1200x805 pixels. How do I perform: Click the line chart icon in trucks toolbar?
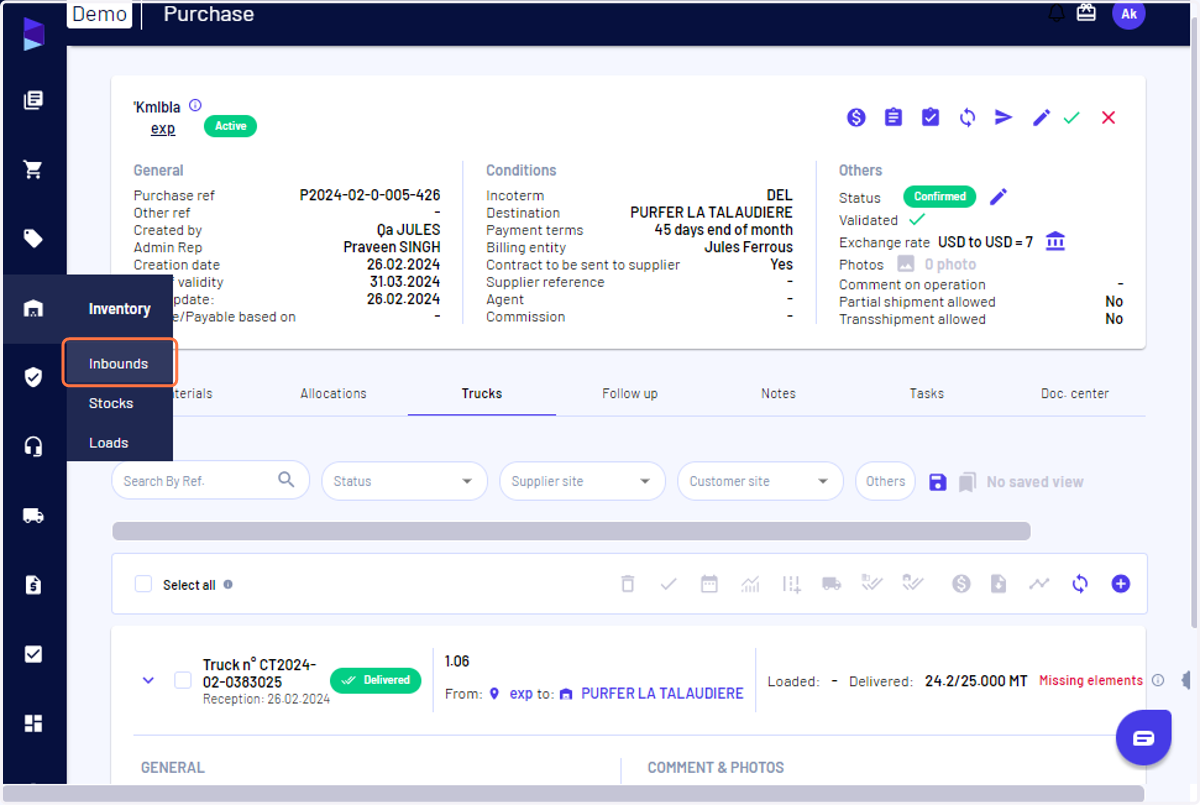click(1039, 584)
